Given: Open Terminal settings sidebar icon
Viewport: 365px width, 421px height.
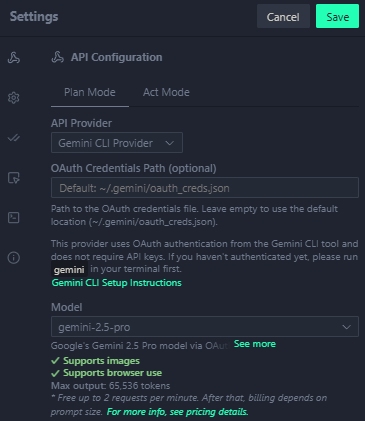Looking at the screenshot, I should click(x=14, y=218).
